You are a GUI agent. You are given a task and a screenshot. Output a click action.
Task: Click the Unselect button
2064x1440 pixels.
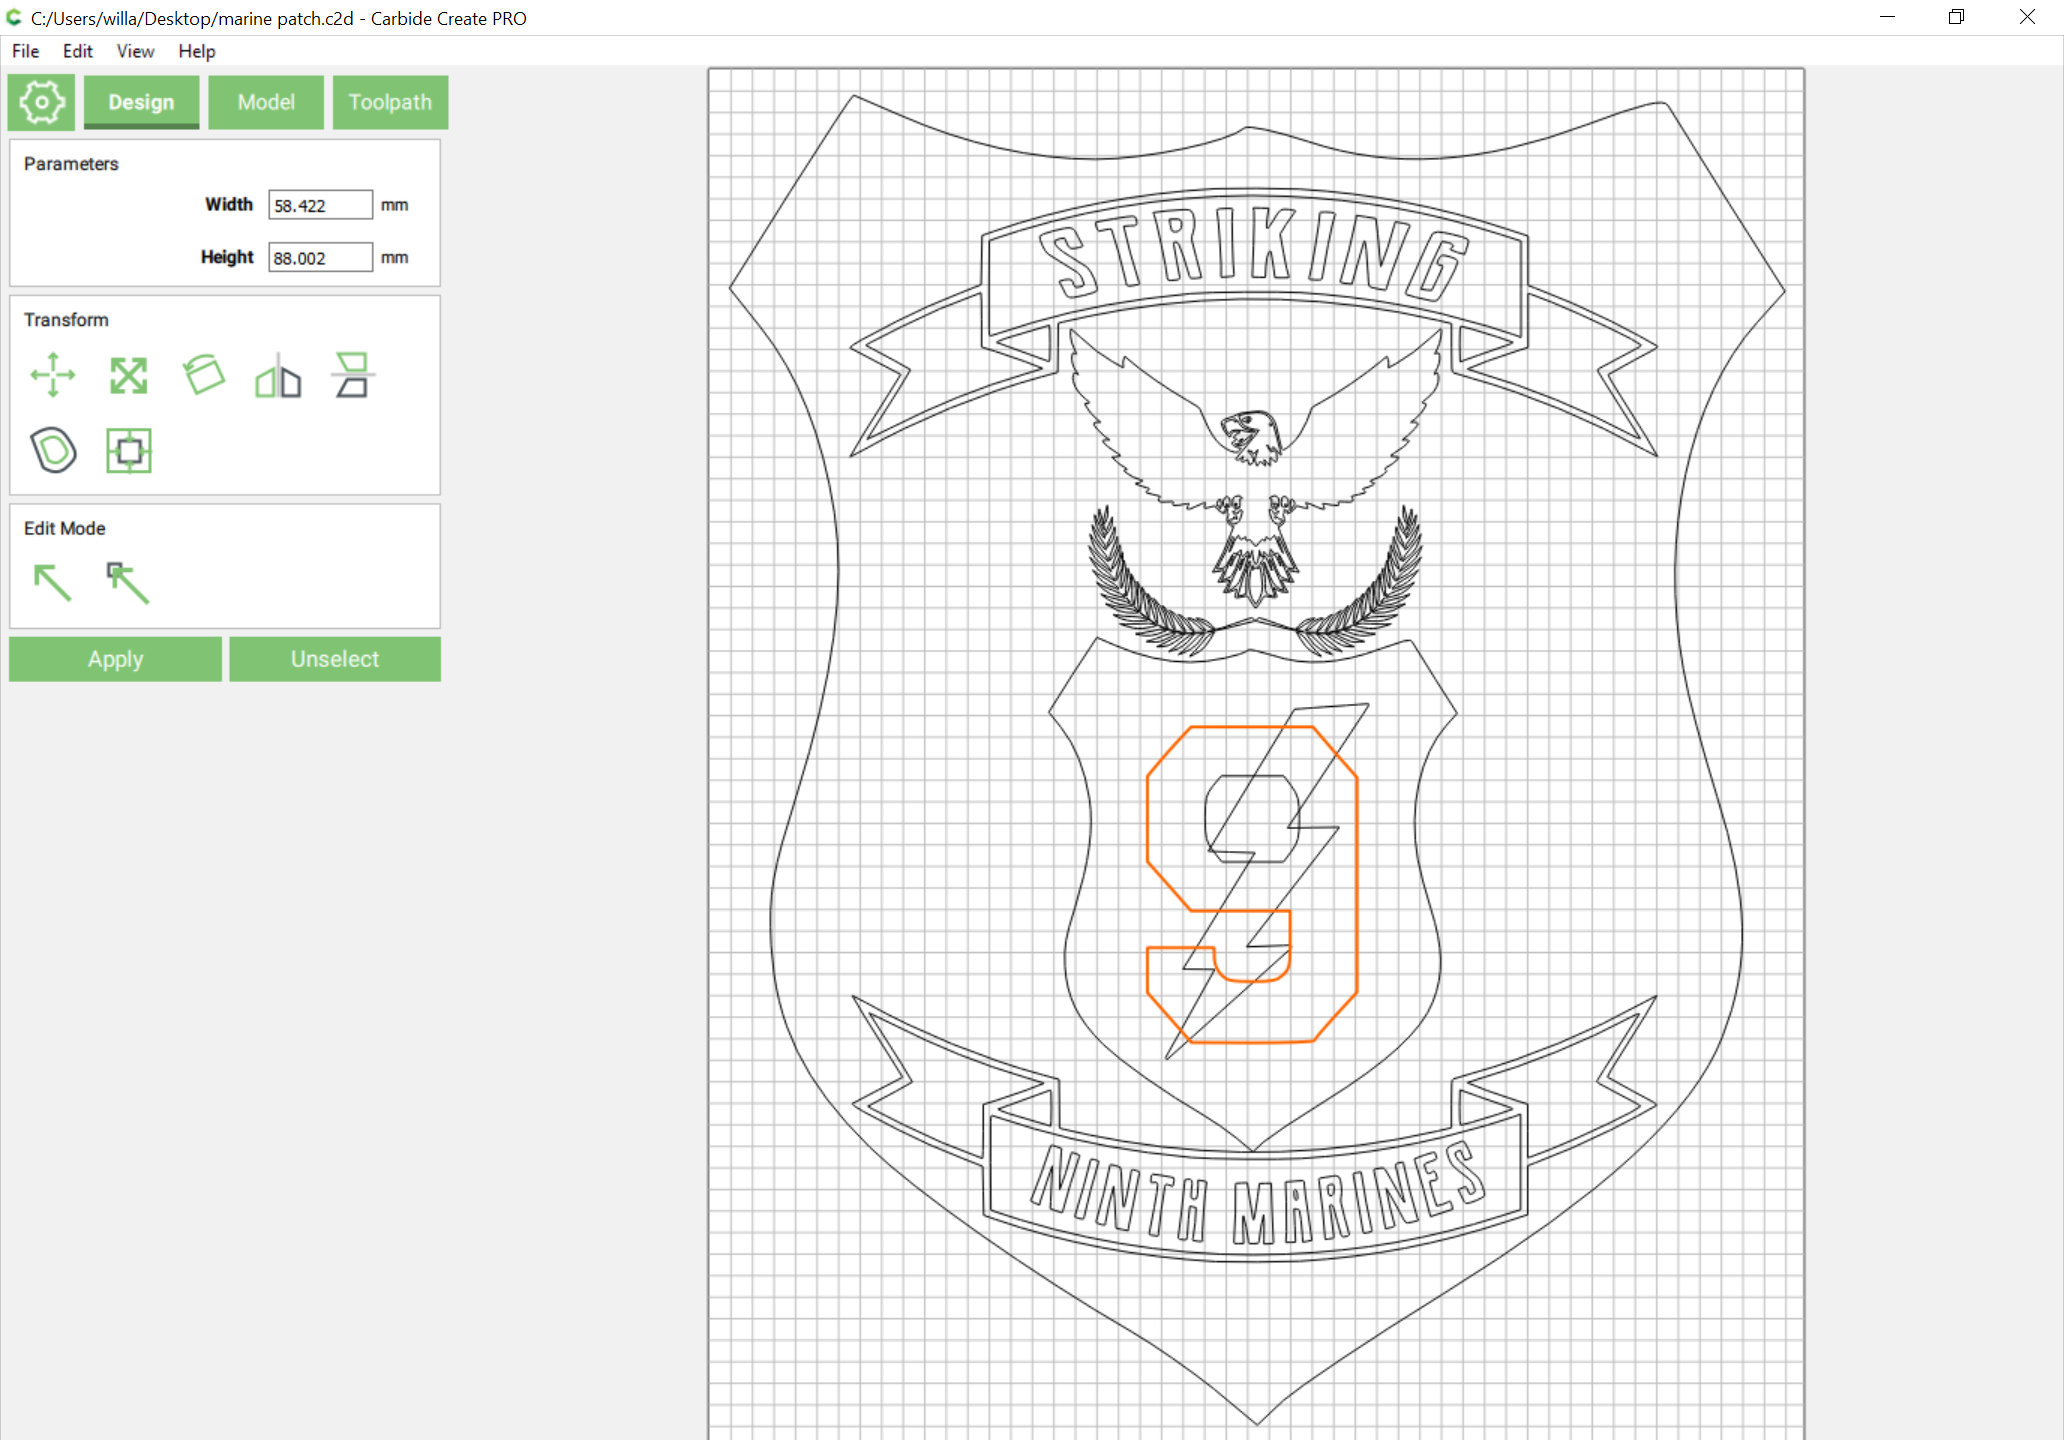pyautogui.click(x=335, y=659)
